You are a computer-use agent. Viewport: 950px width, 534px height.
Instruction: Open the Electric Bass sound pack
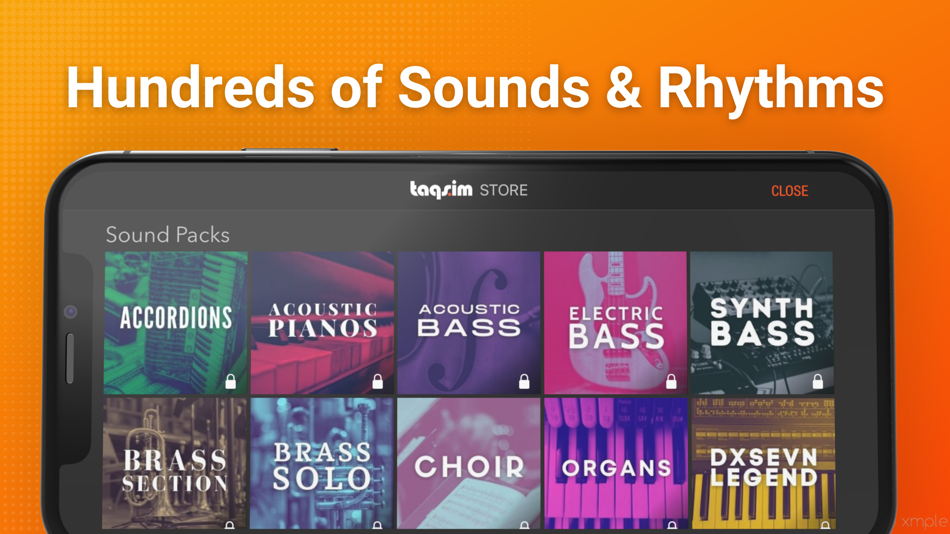616,322
